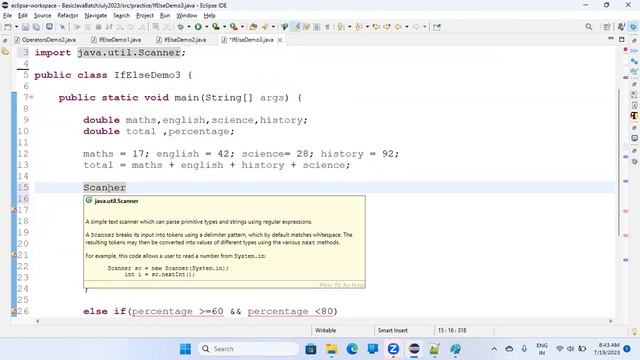
Task: Switch to IfElseDemo1.java tab
Action: (116, 40)
